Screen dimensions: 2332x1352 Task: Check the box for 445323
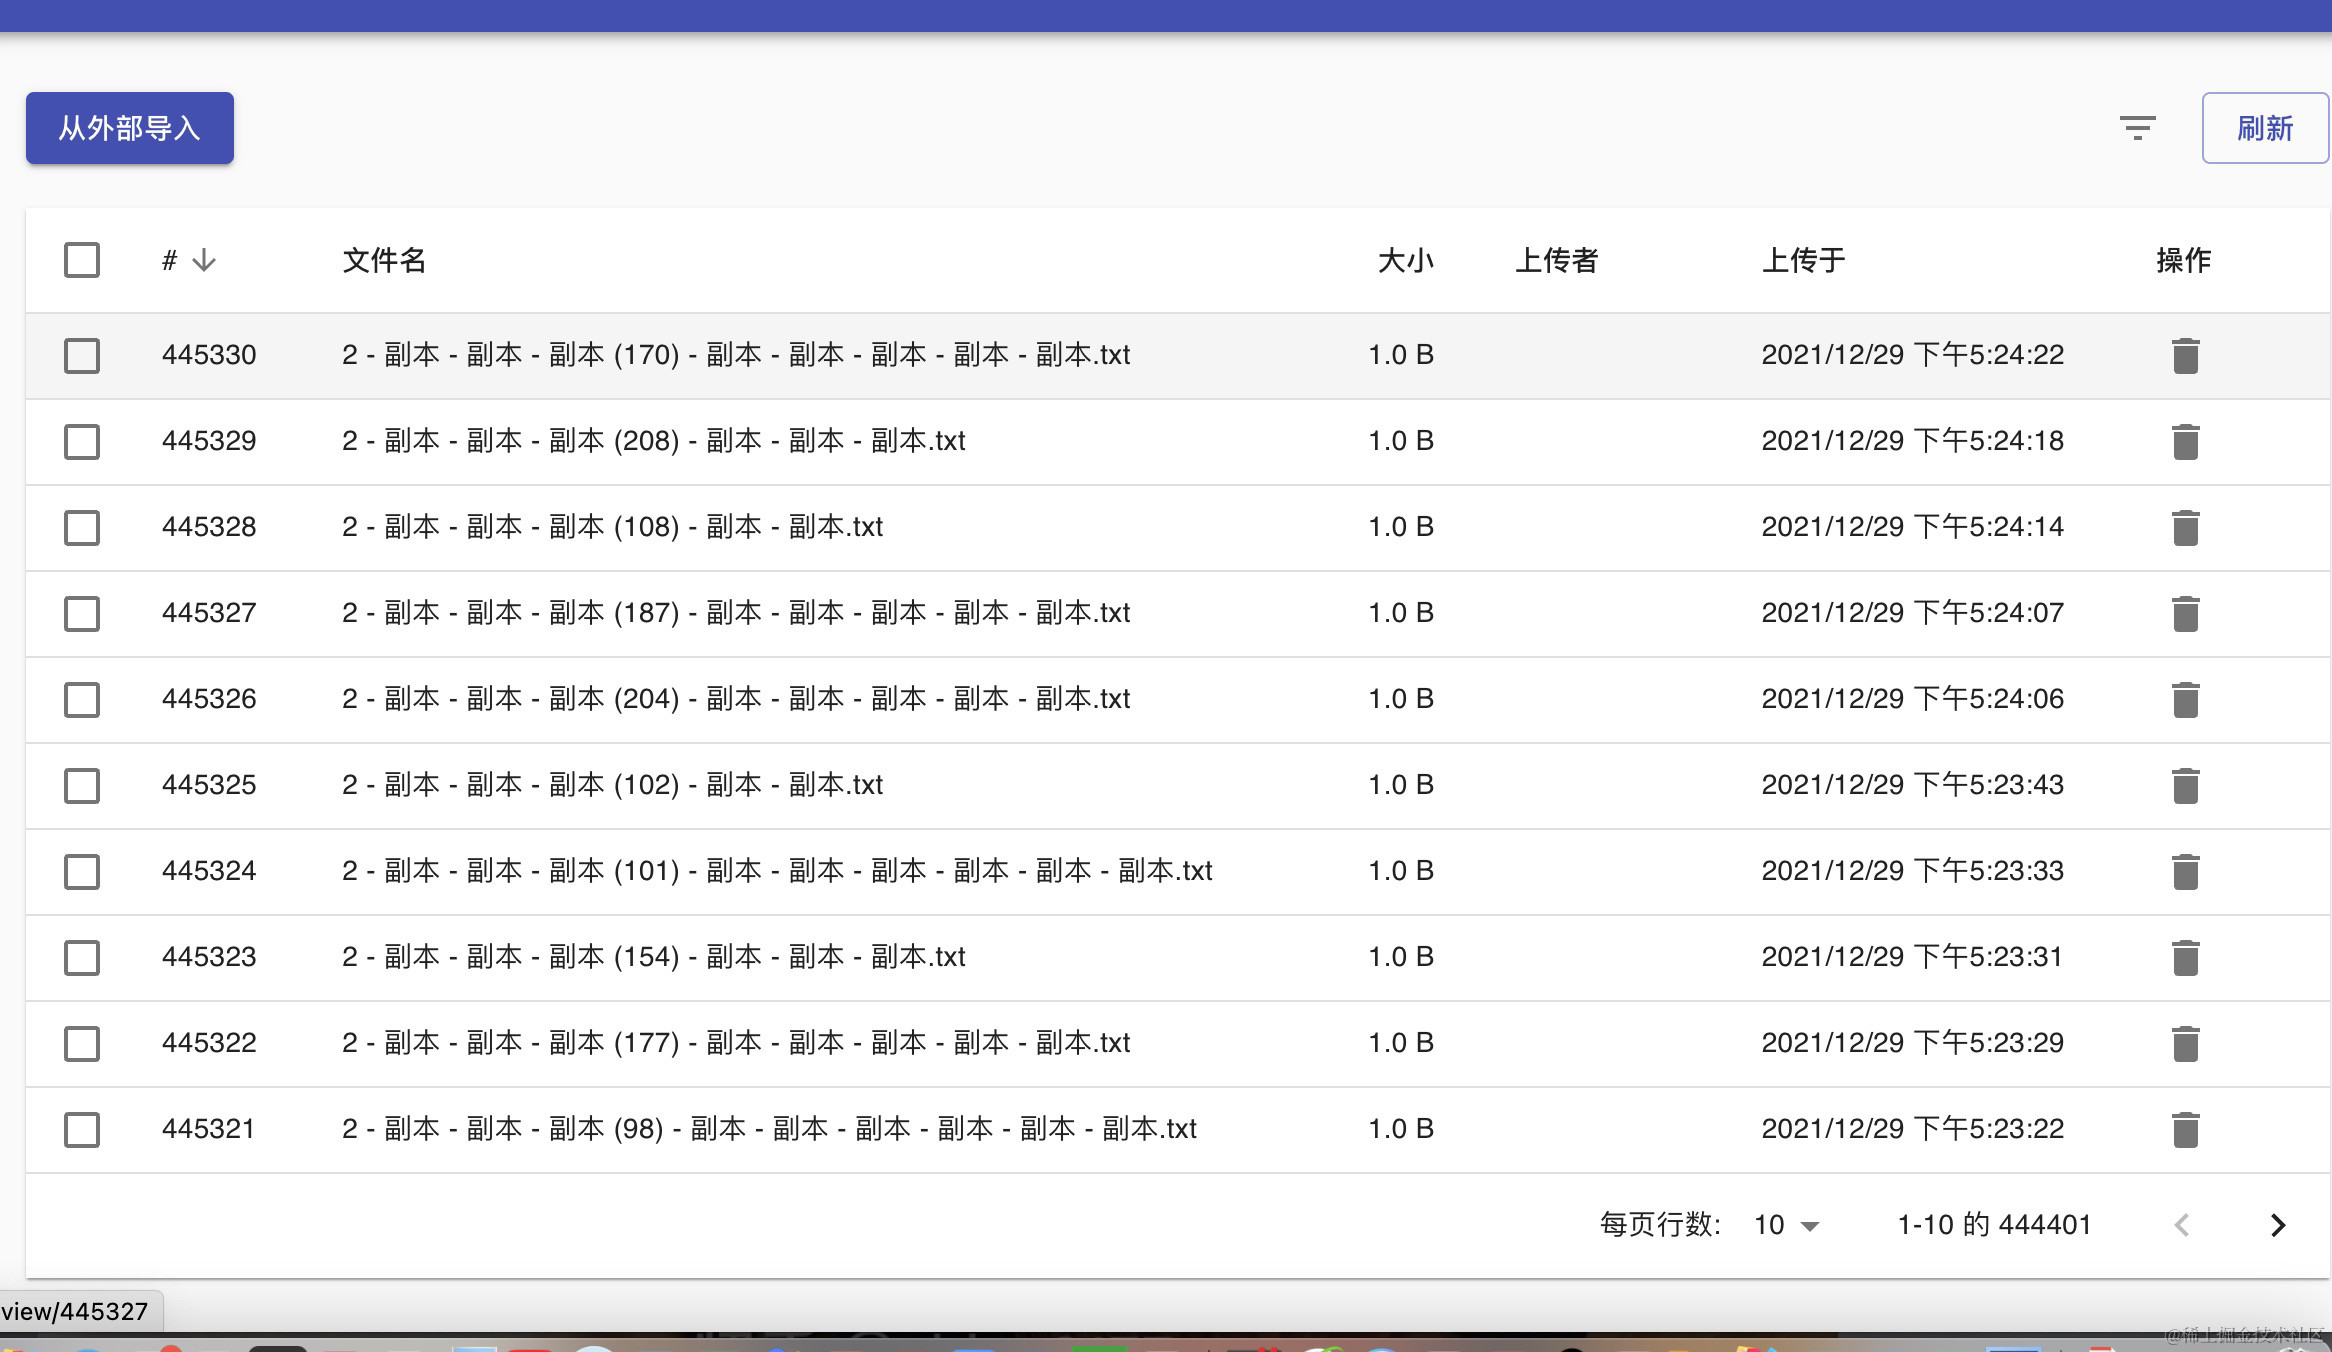point(82,957)
